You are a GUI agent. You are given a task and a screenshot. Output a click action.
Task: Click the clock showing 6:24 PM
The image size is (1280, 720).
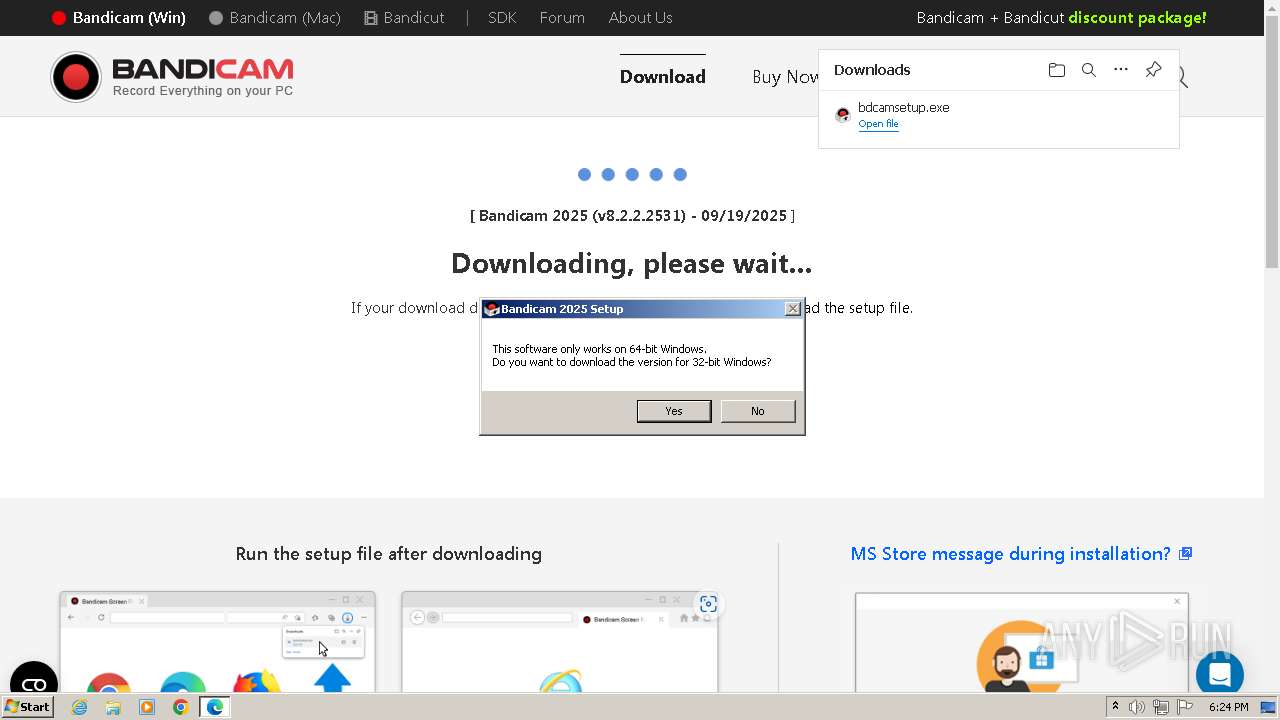pyautogui.click(x=1228, y=707)
